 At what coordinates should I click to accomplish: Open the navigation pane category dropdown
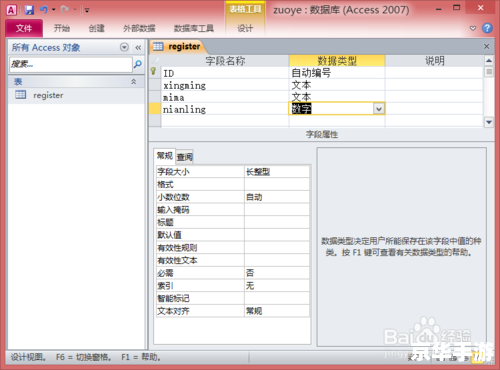[x=124, y=47]
